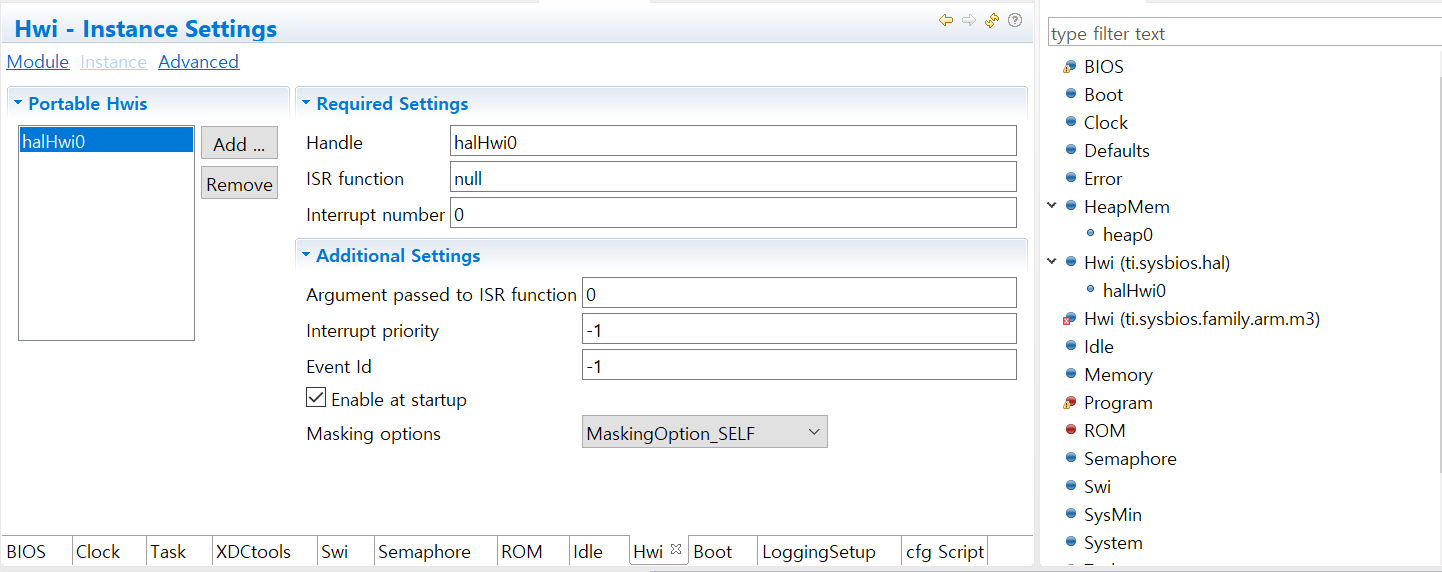Open the Masking options dropdown

point(704,433)
